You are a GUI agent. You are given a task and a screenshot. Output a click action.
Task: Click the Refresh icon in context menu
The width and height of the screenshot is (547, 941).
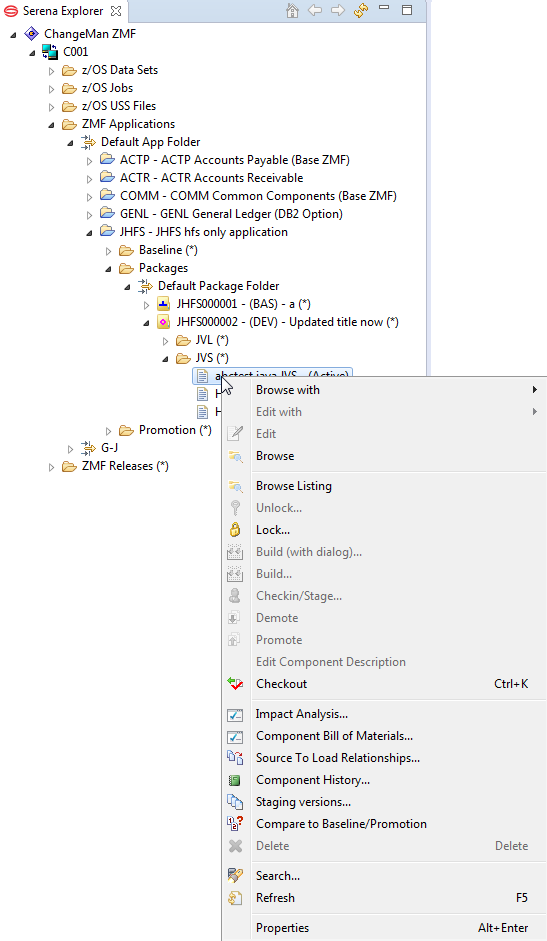pyautogui.click(x=235, y=898)
